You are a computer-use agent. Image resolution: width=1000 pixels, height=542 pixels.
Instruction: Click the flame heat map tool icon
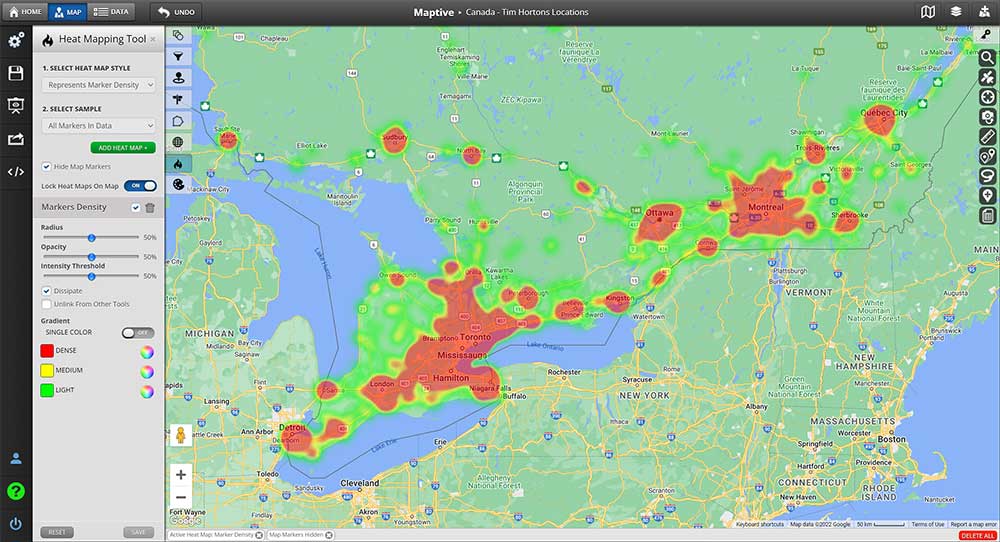(x=179, y=164)
